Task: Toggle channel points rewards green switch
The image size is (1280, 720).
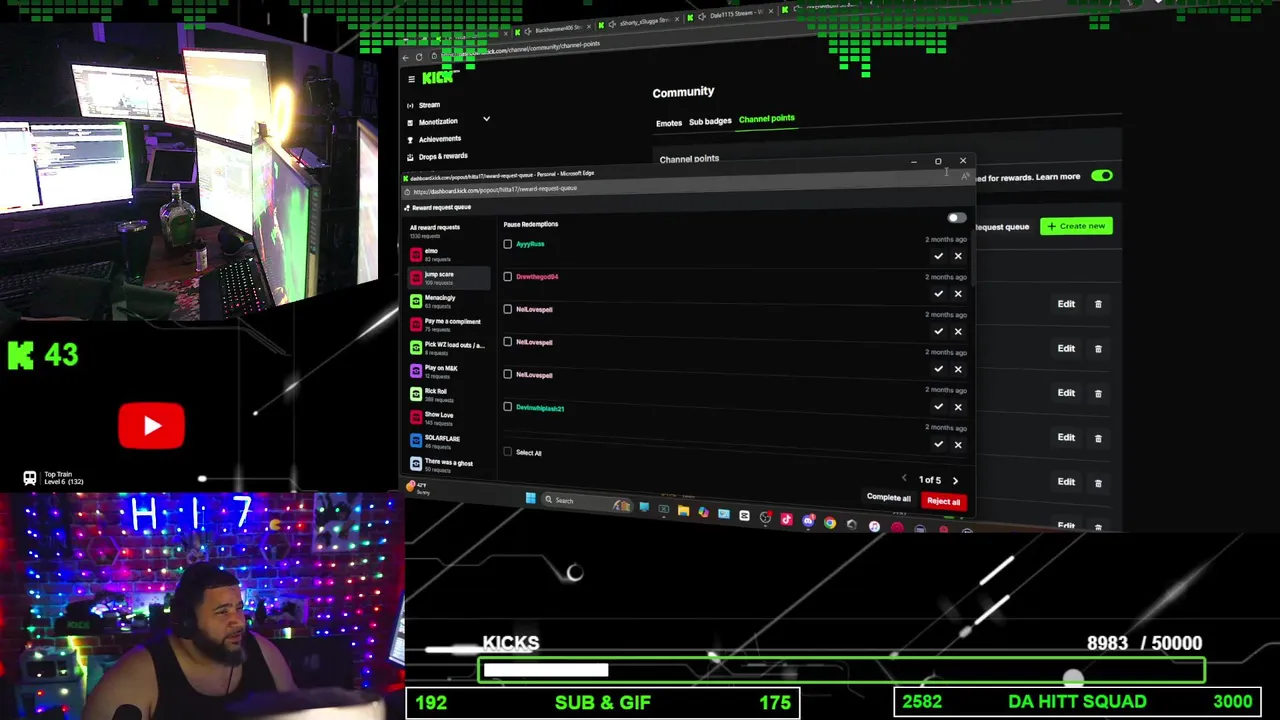Action: coord(1101,176)
